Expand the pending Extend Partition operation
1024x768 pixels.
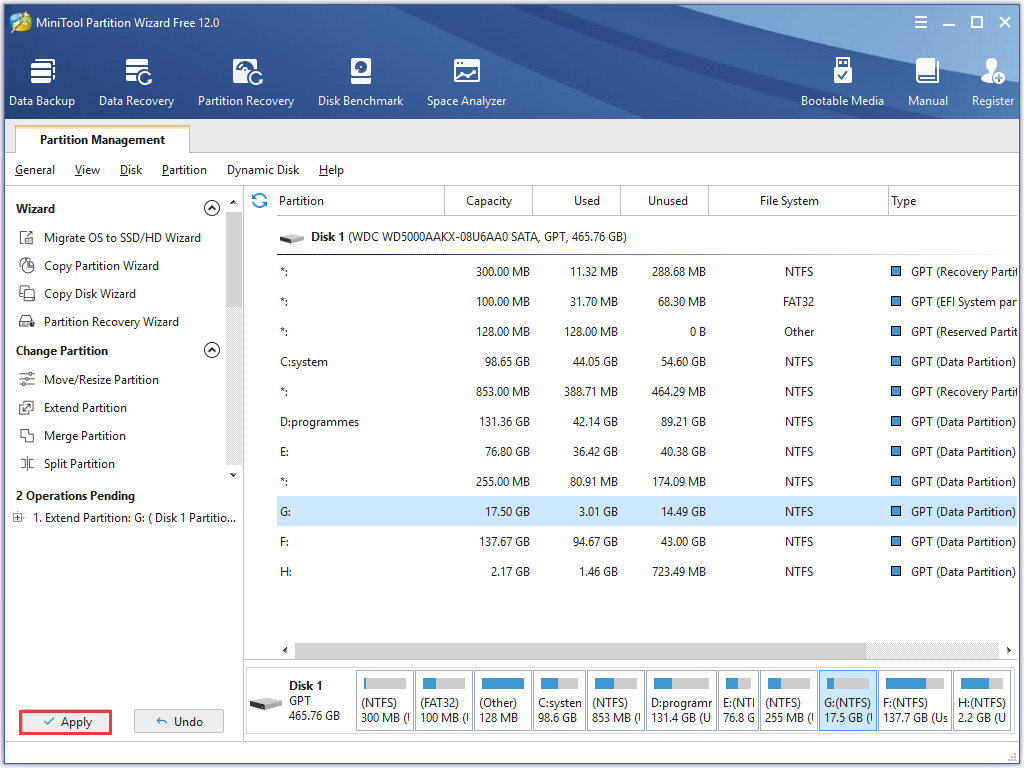pos(18,518)
